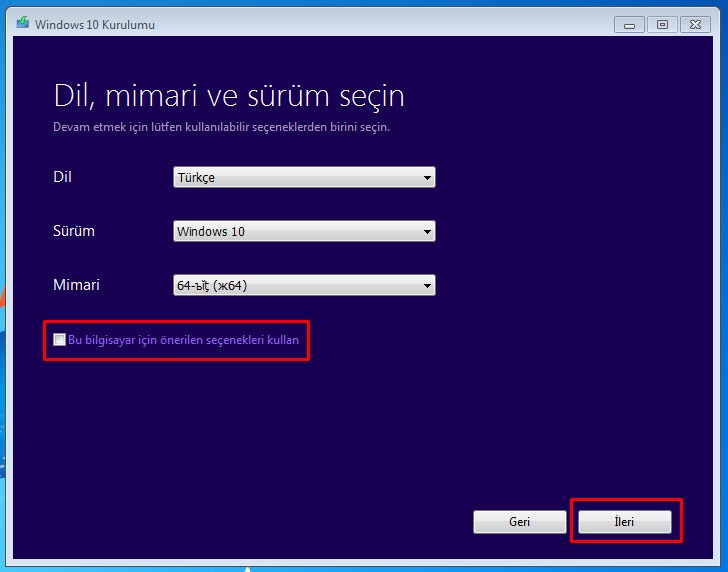Image resolution: width=728 pixels, height=572 pixels.
Task: Click the Windows 10 Kurulumu title bar icon
Action: coord(22,24)
